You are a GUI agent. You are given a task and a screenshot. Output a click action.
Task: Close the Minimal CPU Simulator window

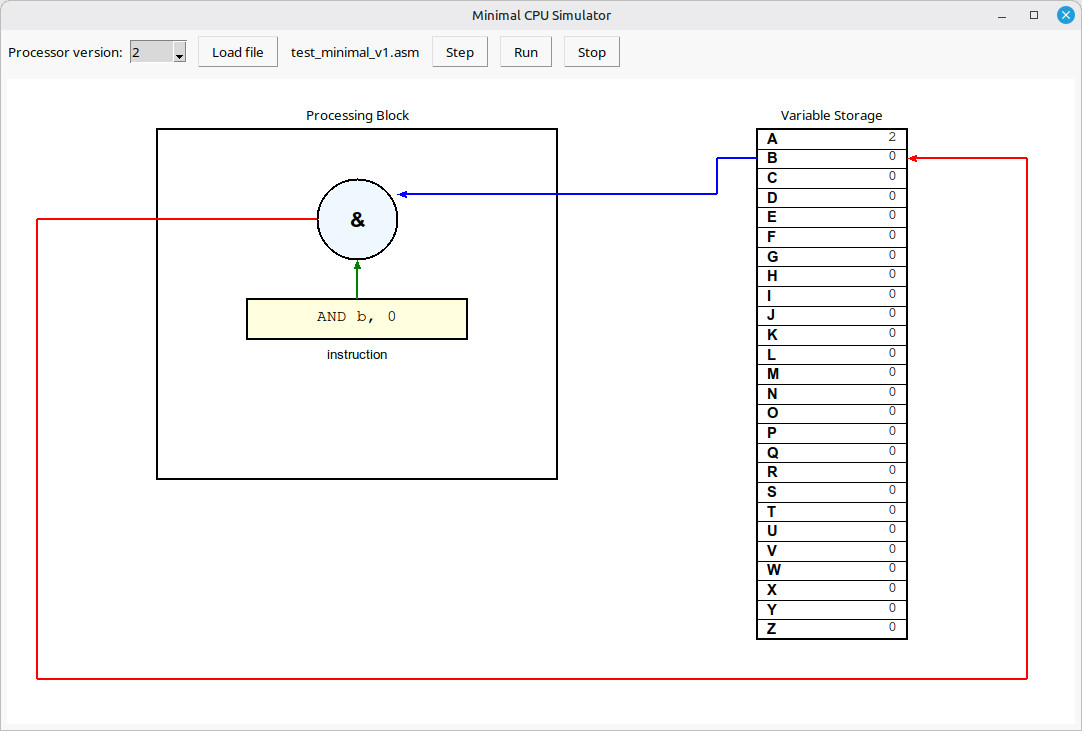coord(1065,15)
